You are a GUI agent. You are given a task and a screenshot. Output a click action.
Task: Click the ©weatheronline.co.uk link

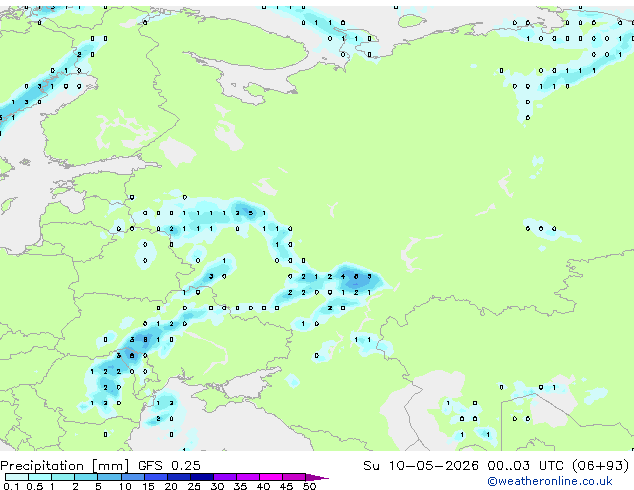(549, 481)
